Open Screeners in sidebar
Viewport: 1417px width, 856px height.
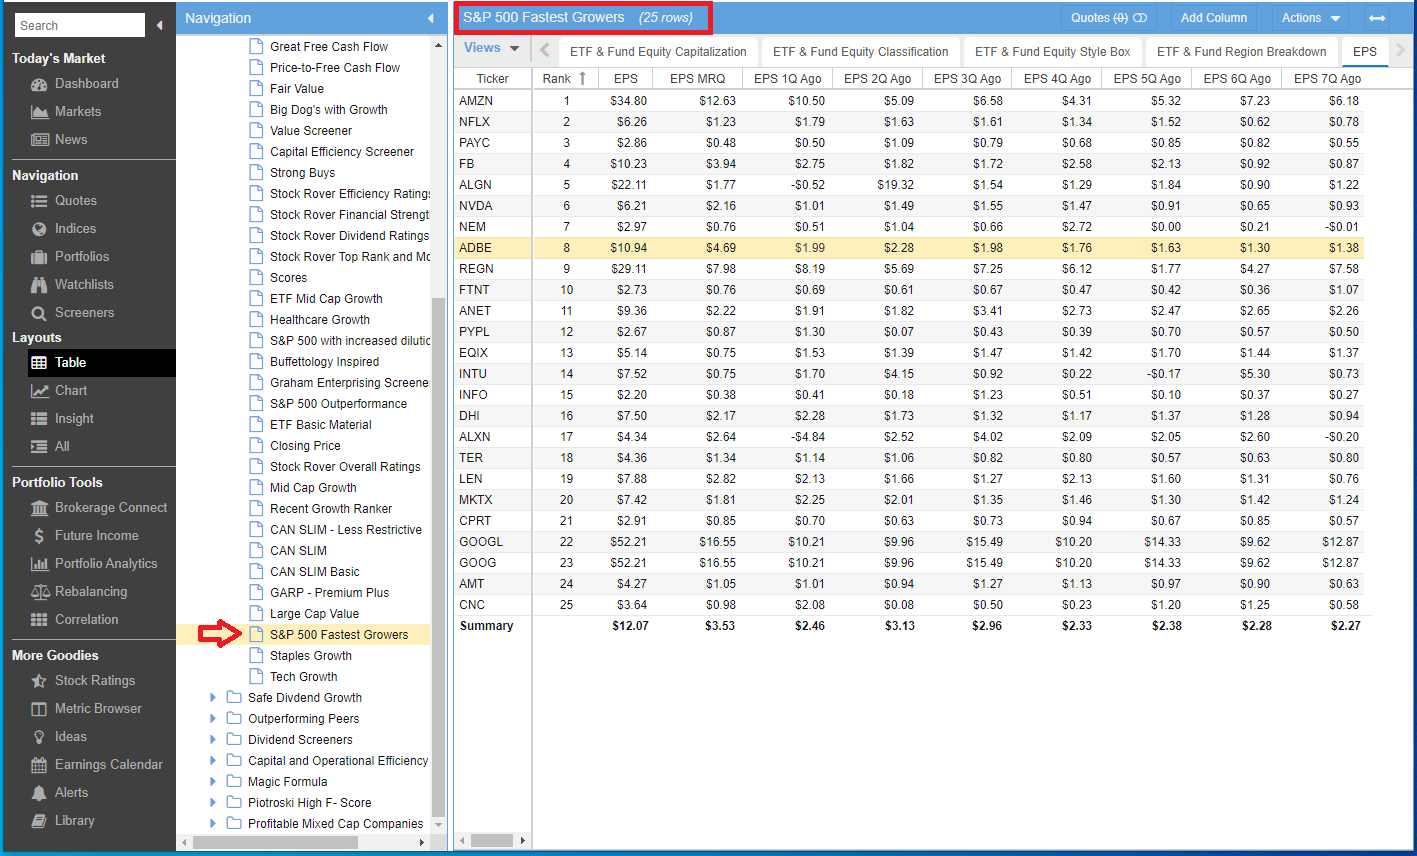coord(72,313)
